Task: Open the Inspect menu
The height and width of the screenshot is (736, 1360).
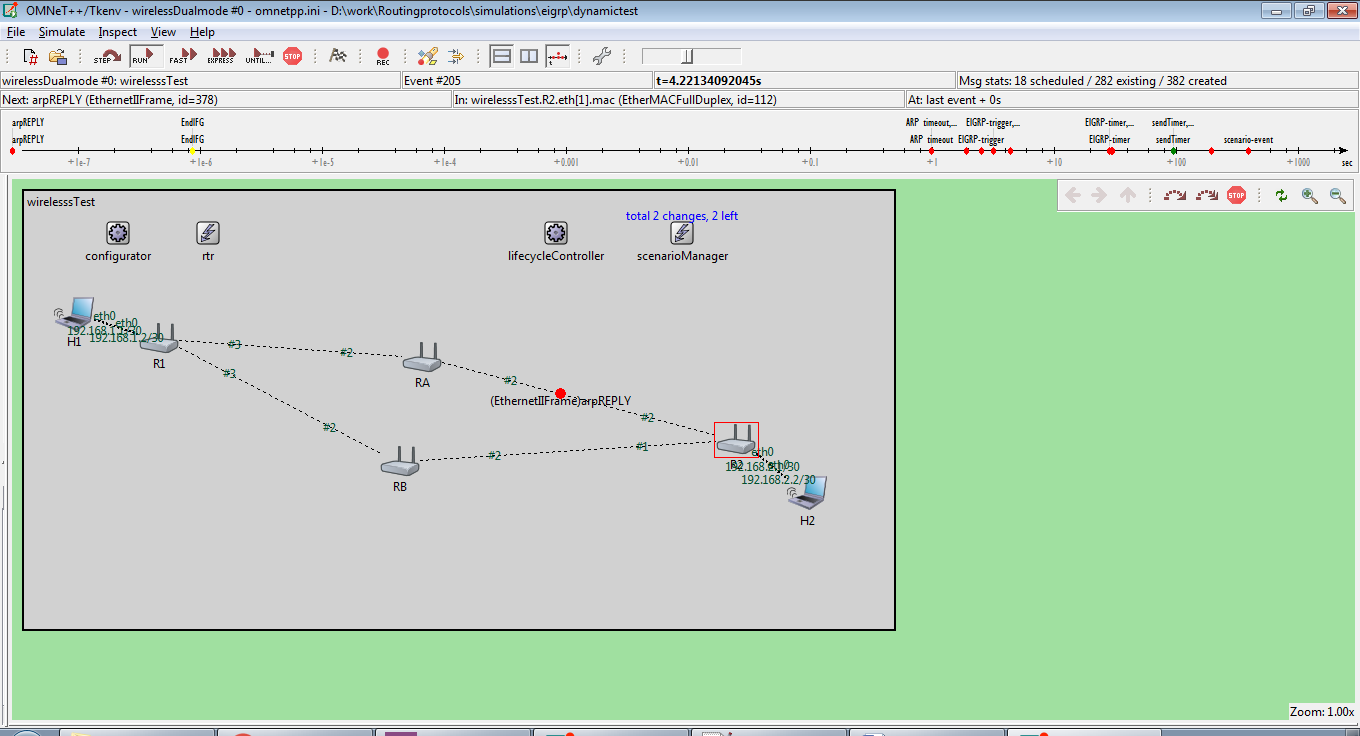Action: (x=118, y=32)
